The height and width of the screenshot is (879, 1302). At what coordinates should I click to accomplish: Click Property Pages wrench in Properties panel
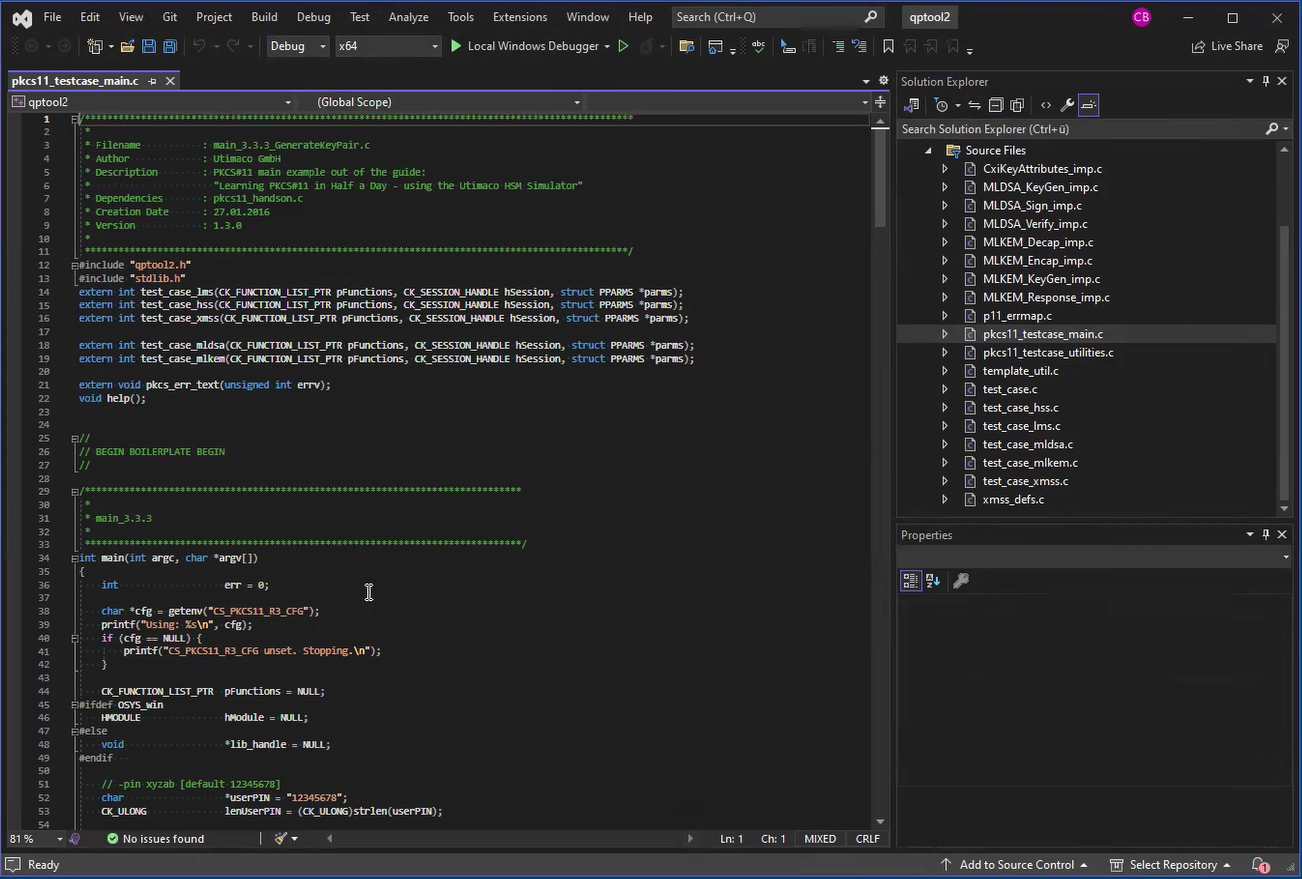pos(961,580)
